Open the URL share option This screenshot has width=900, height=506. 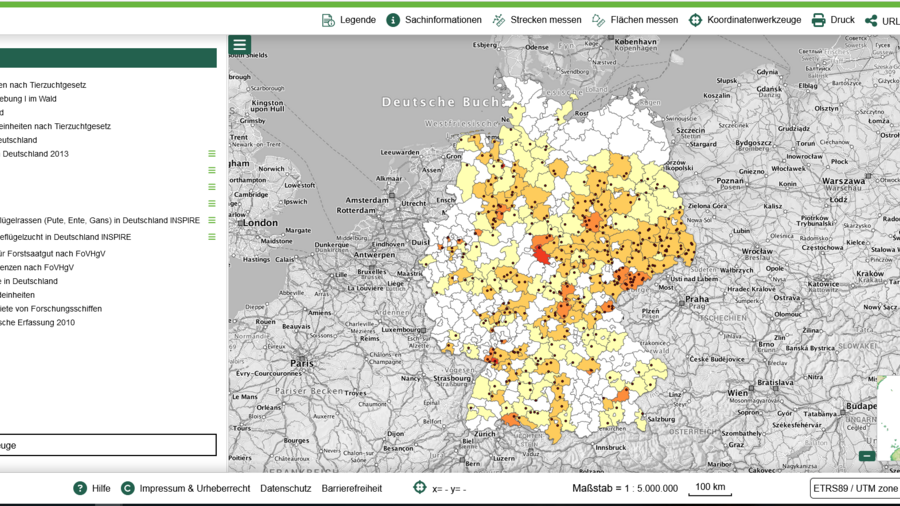click(882, 21)
